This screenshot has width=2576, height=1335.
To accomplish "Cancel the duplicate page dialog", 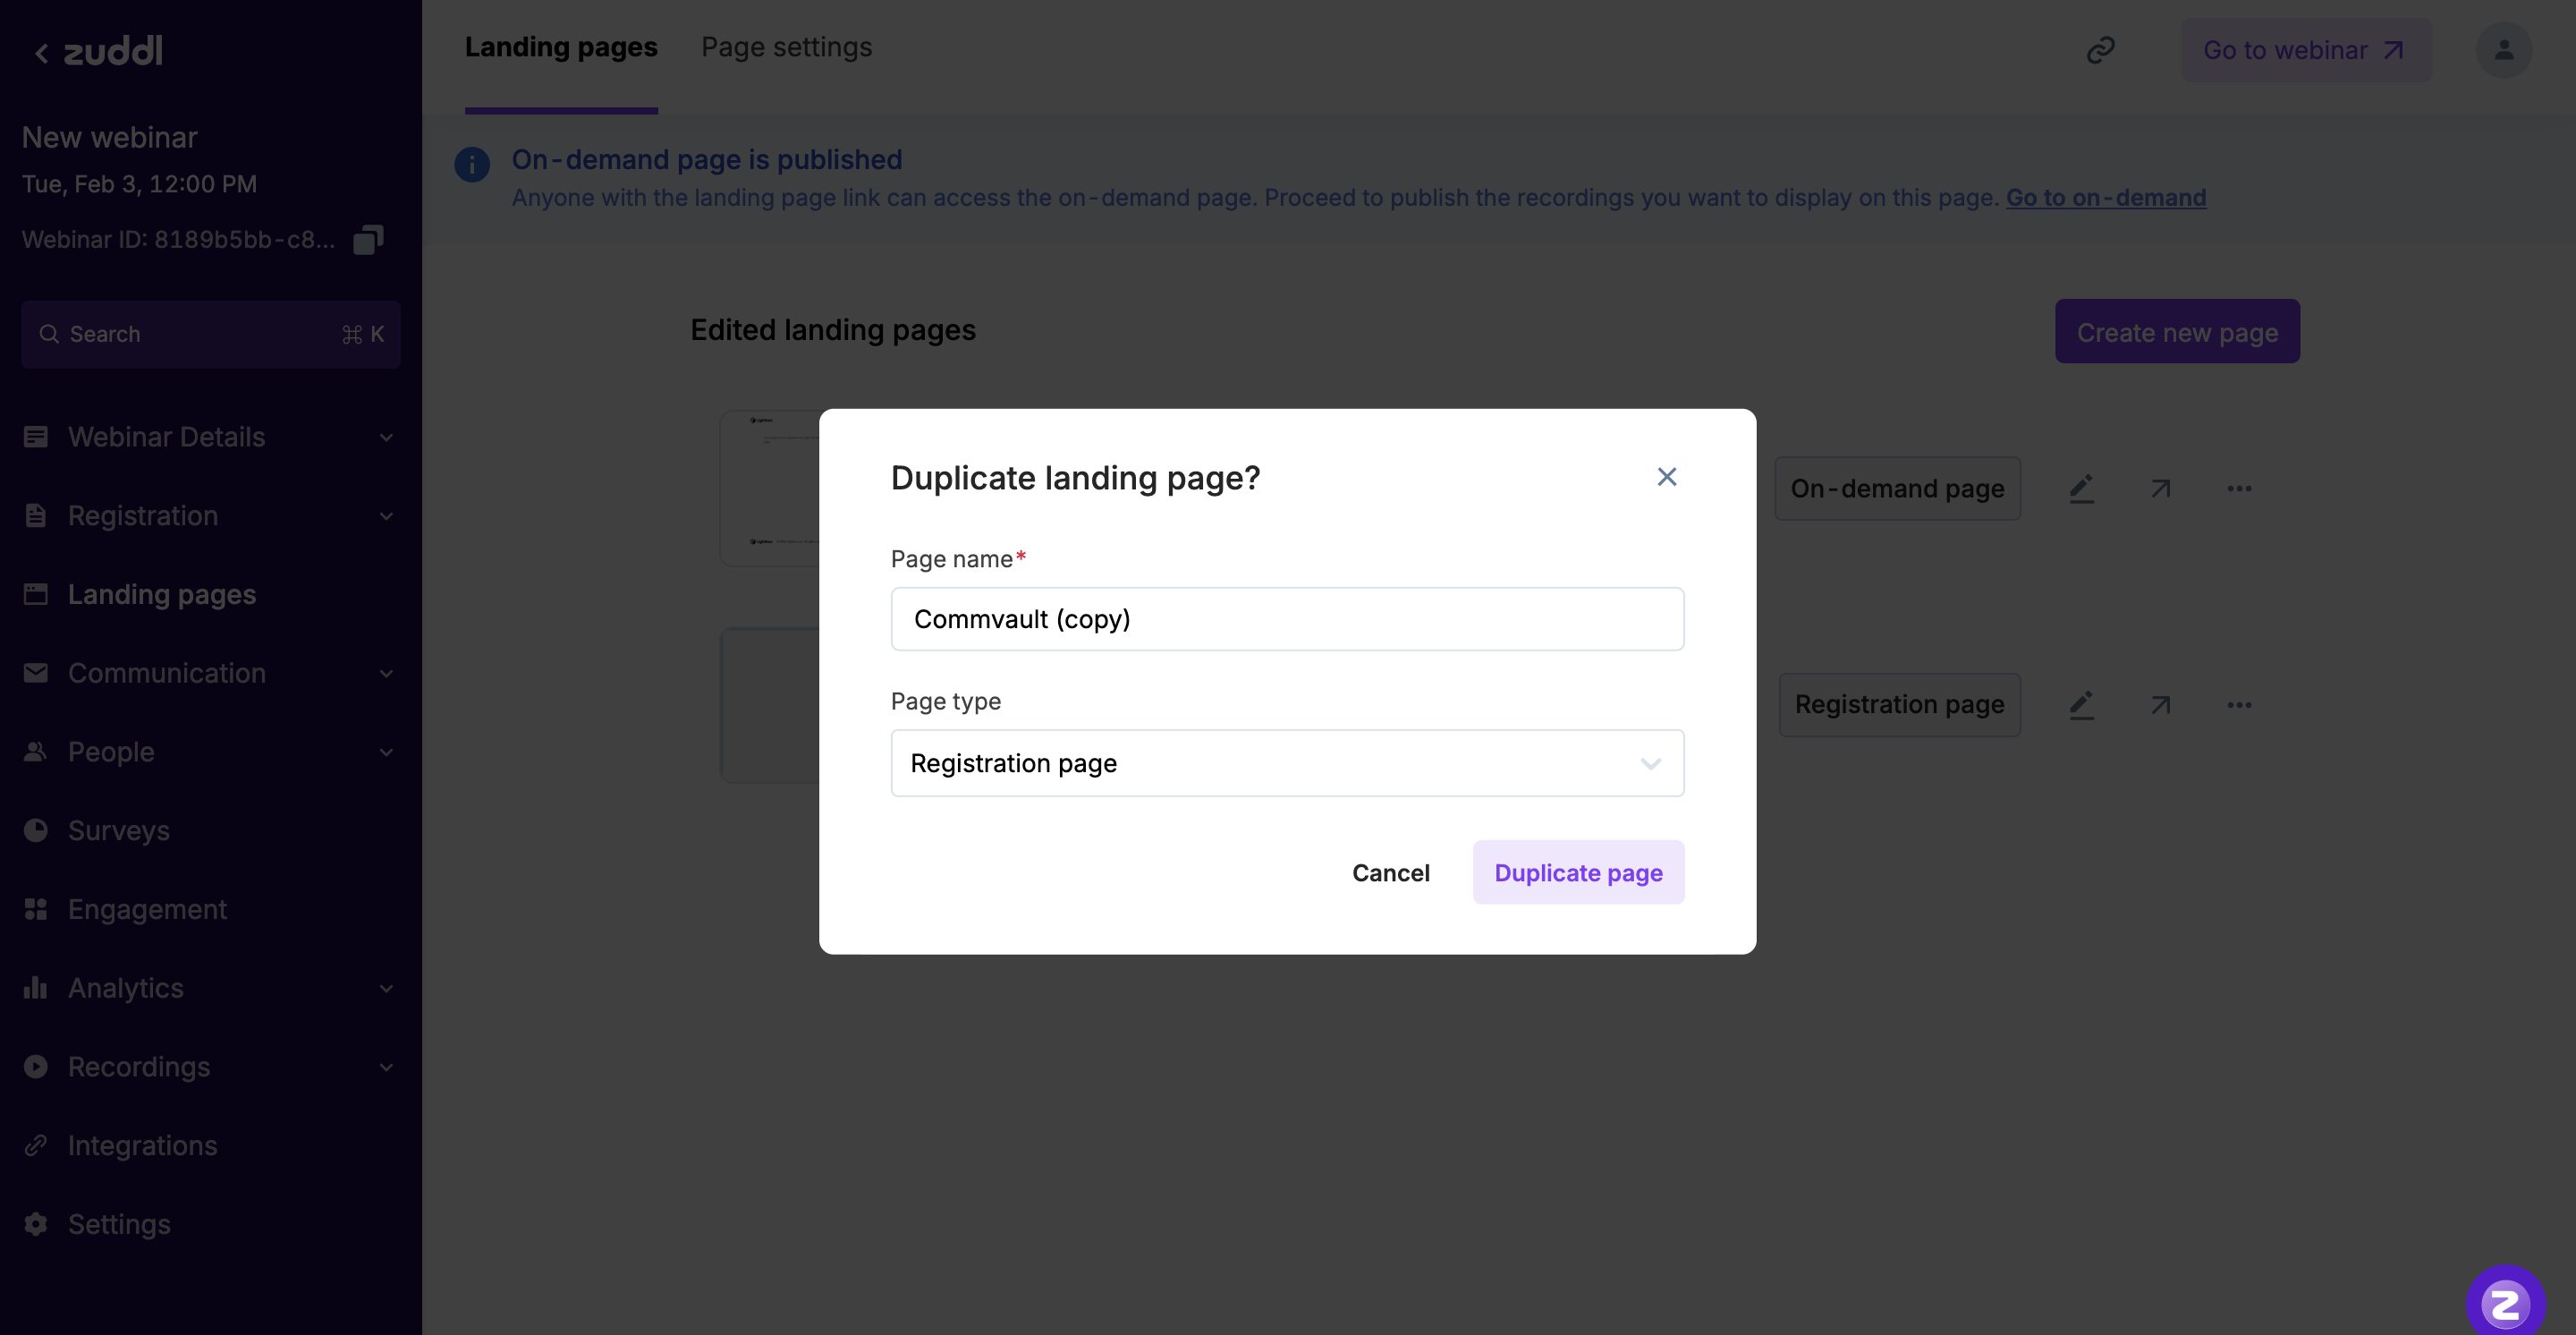I will (1390, 873).
